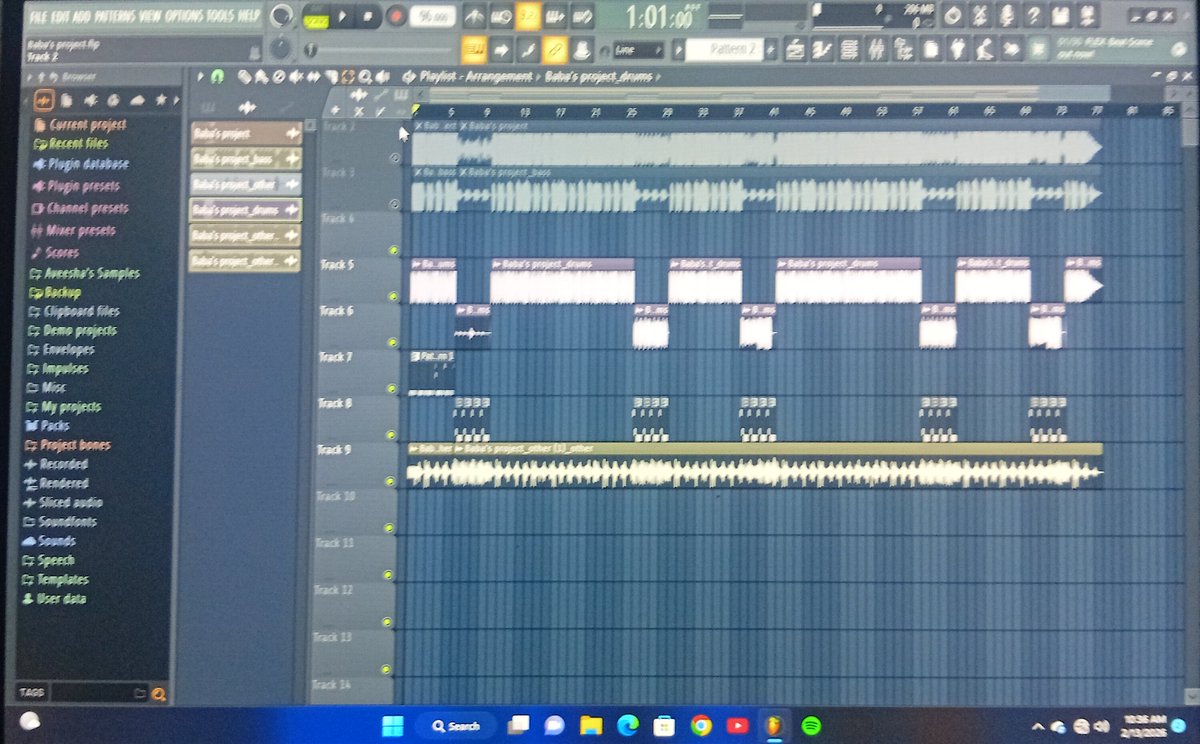The height and width of the screenshot is (744, 1200).
Task: Click the Play button
Action: pos(342,17)
